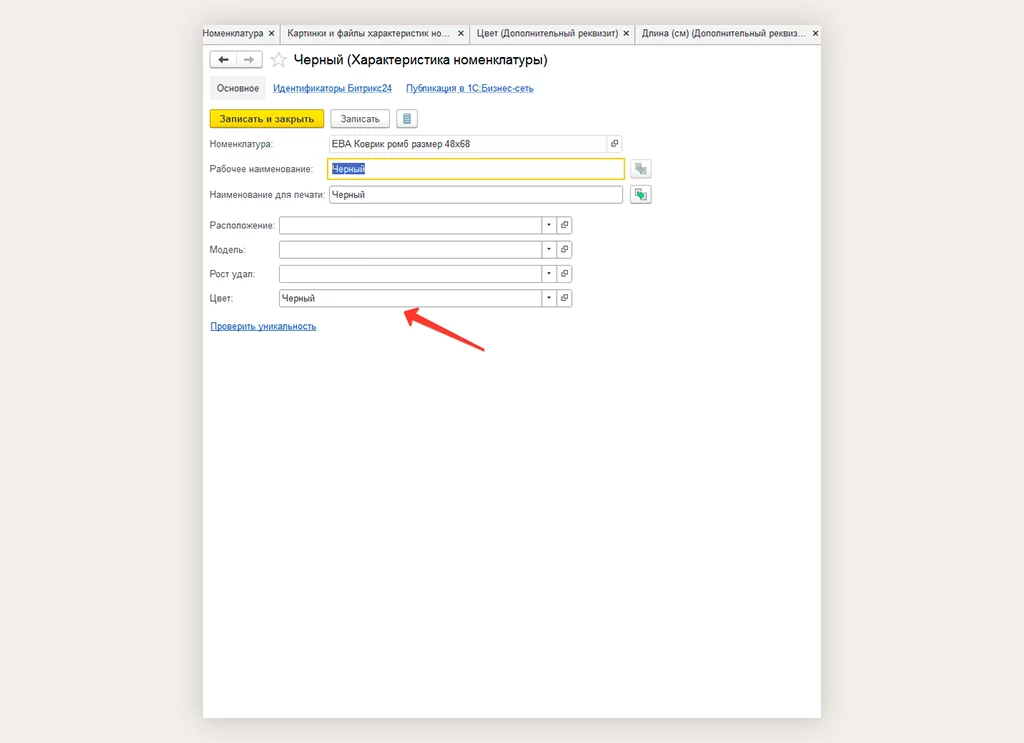Switch to Картинки и файлы характеристик tab

click(369, 34)
